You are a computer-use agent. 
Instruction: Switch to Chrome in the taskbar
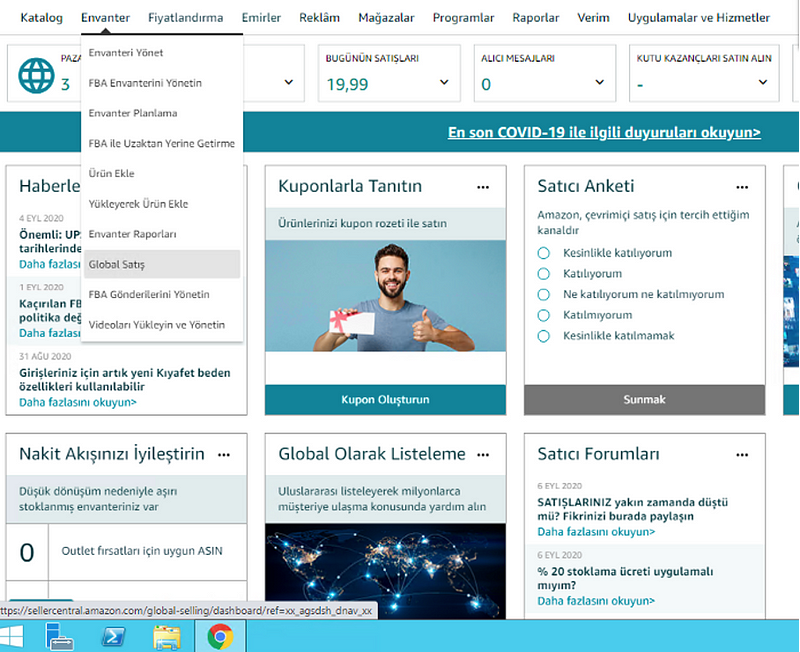pos(220,637)
